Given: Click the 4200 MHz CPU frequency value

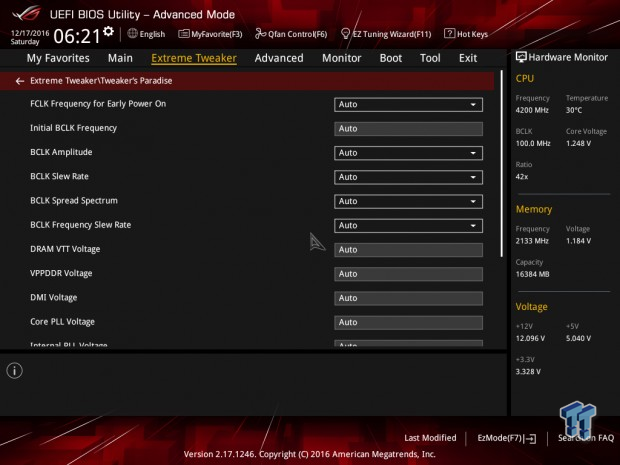Looking at the screenshot, I should click(x=532, y=110).
